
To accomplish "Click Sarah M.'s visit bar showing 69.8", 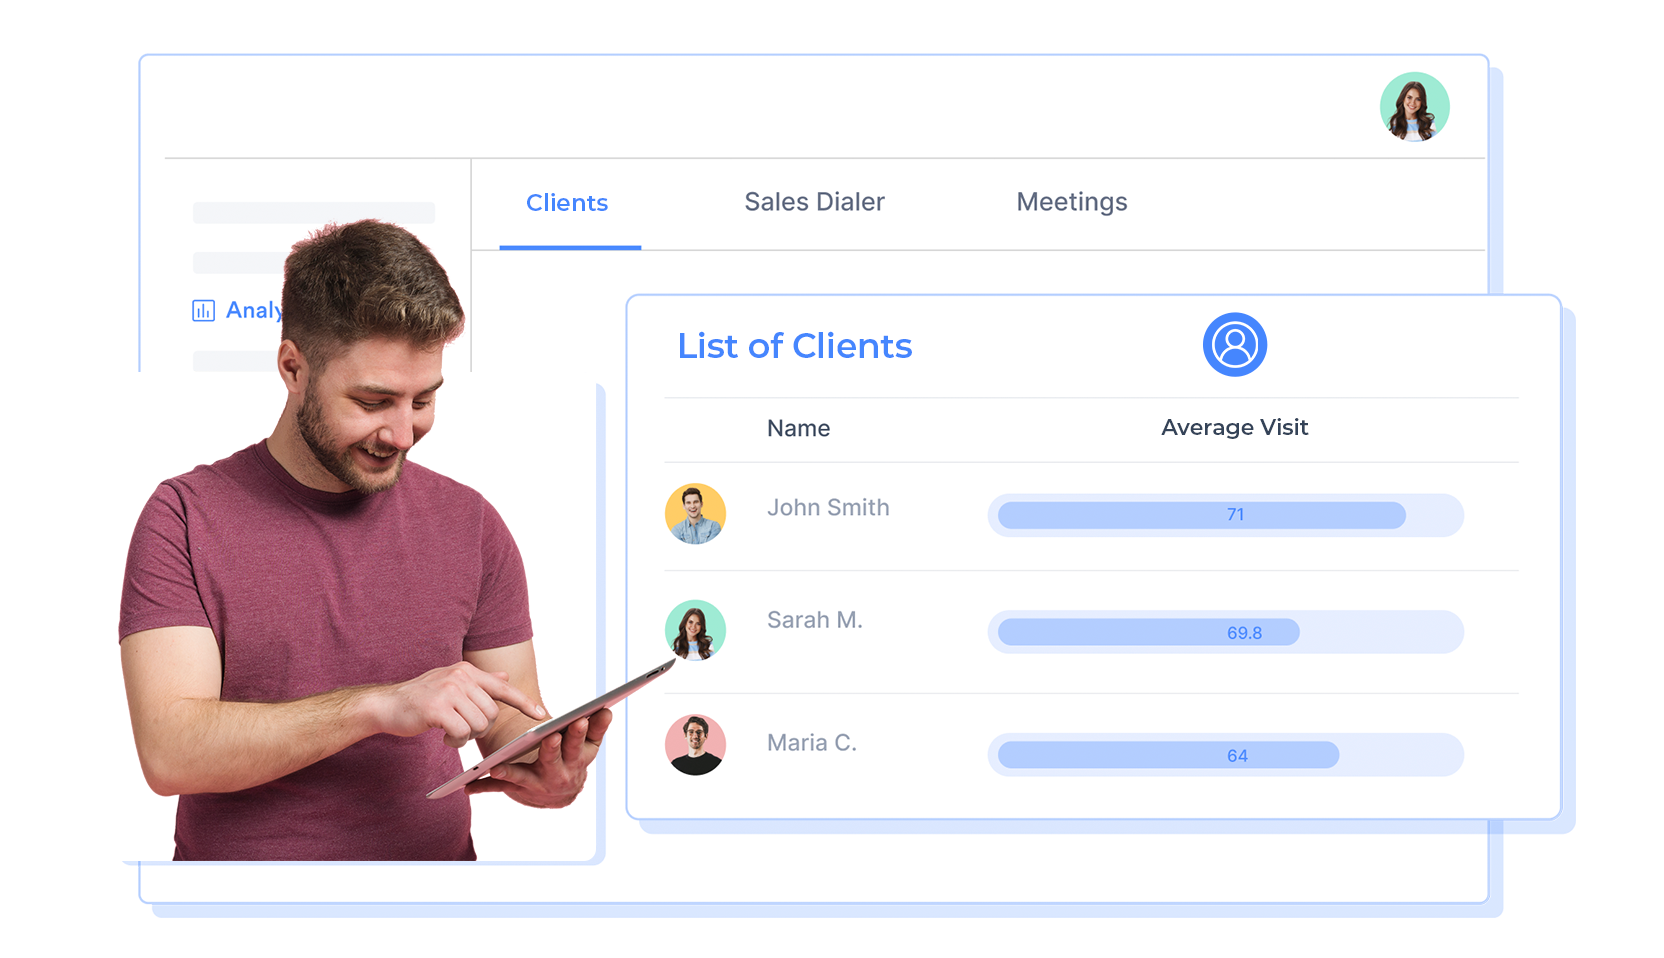I will [x=1149, y=632].
